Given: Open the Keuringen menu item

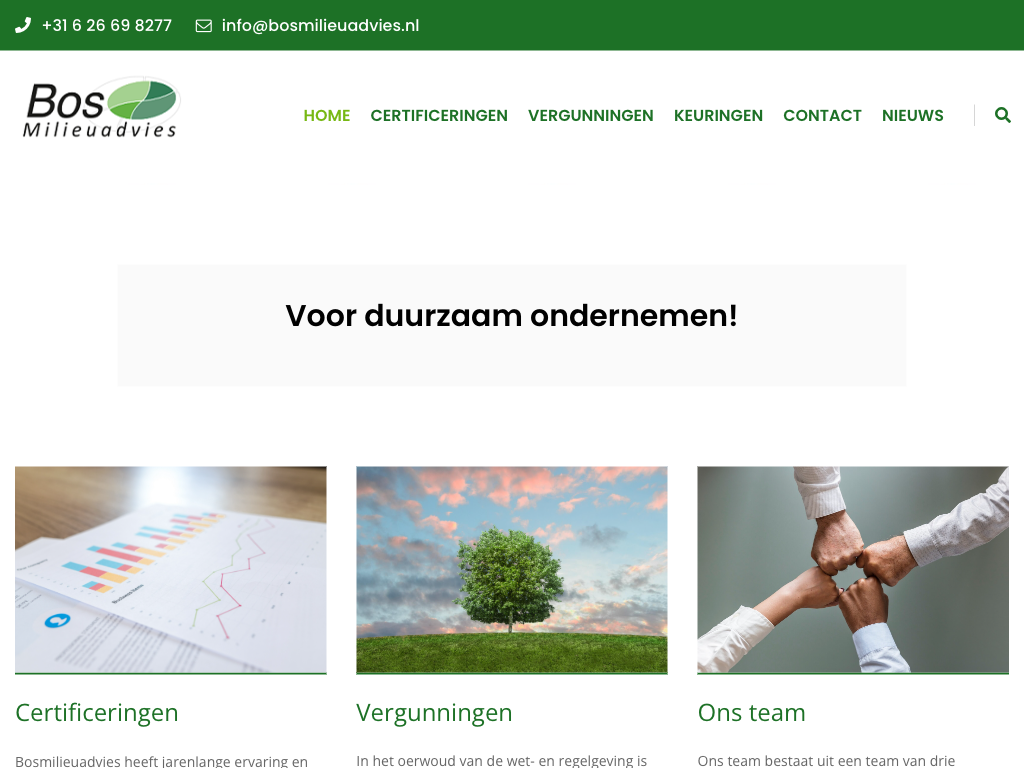Looking at the screenshot, I should coord(718,116).
